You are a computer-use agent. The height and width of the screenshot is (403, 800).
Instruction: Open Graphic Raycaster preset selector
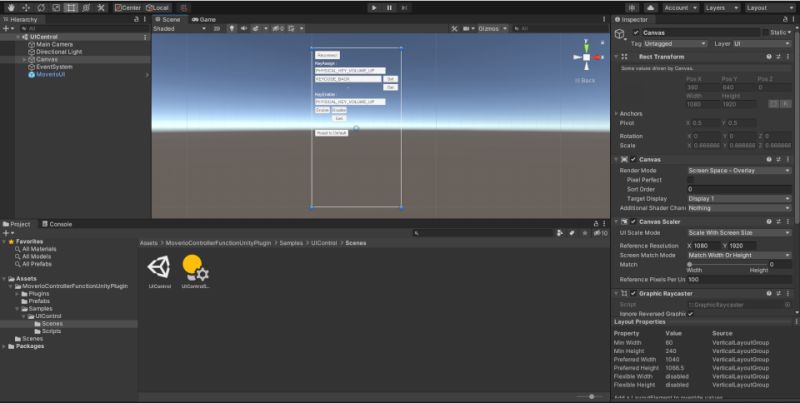click(x=778, y=293)
